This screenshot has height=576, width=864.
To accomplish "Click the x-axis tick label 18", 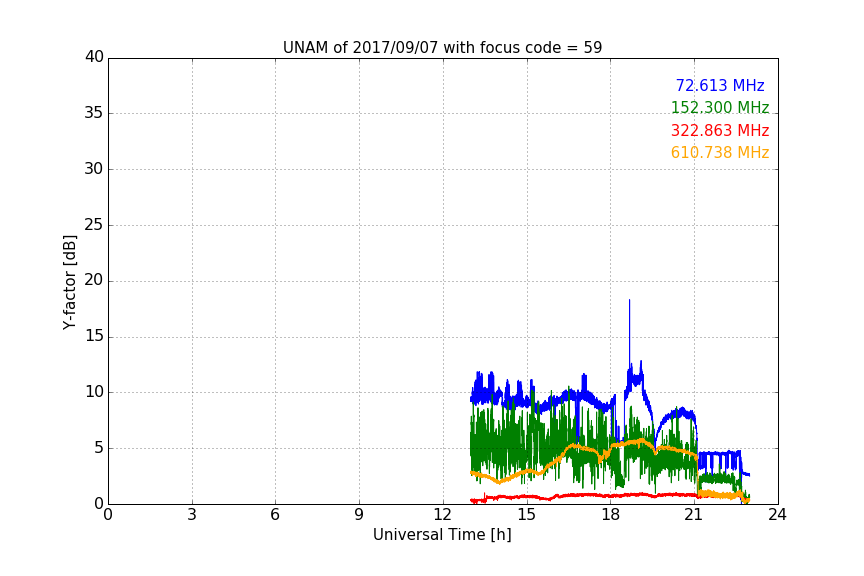I will click(x=611, y=515).
